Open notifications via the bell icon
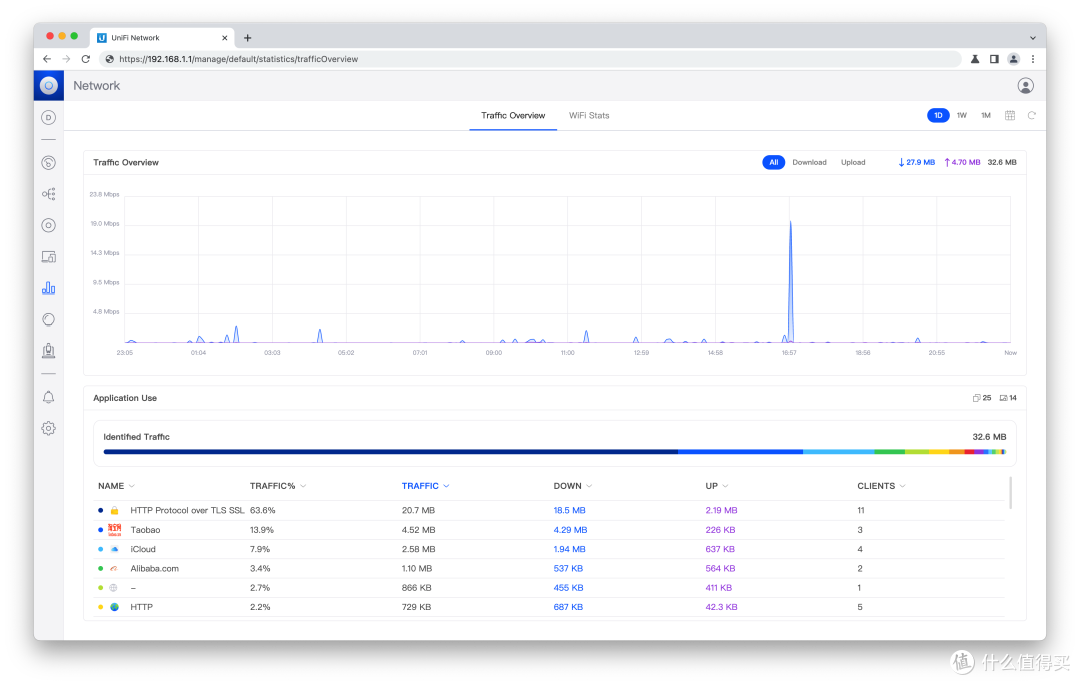 (x=48, y=397)
